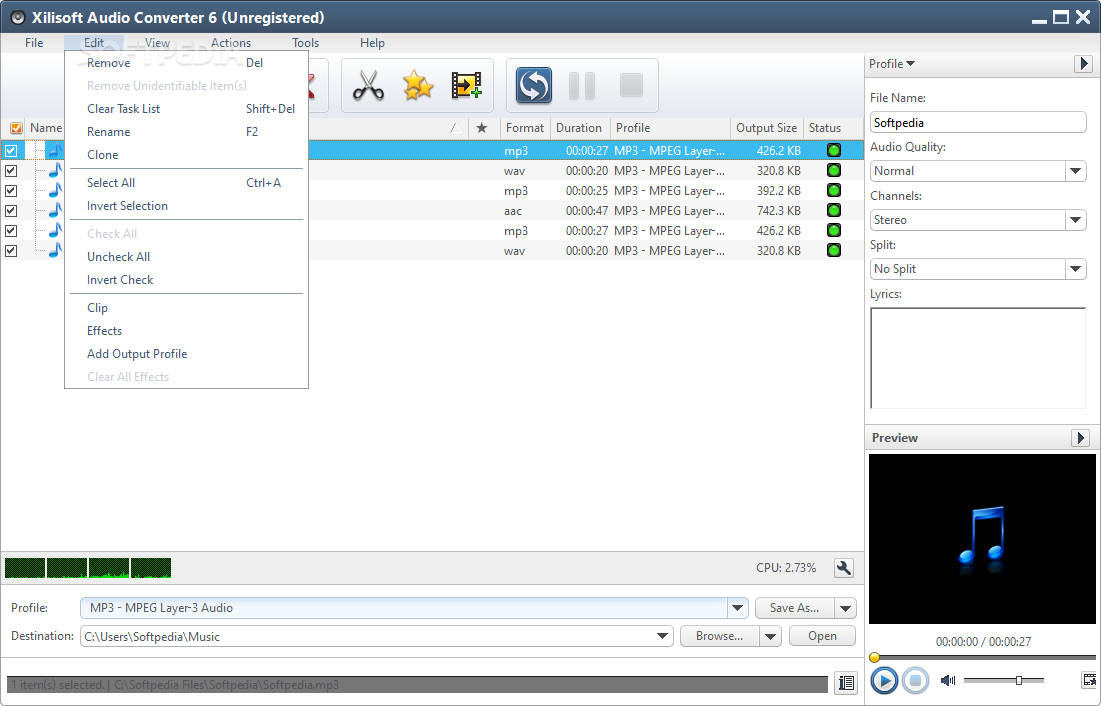The height and width of the screenshot is (706, 1101).
Task: Open the Help menu
Action: 372,43
